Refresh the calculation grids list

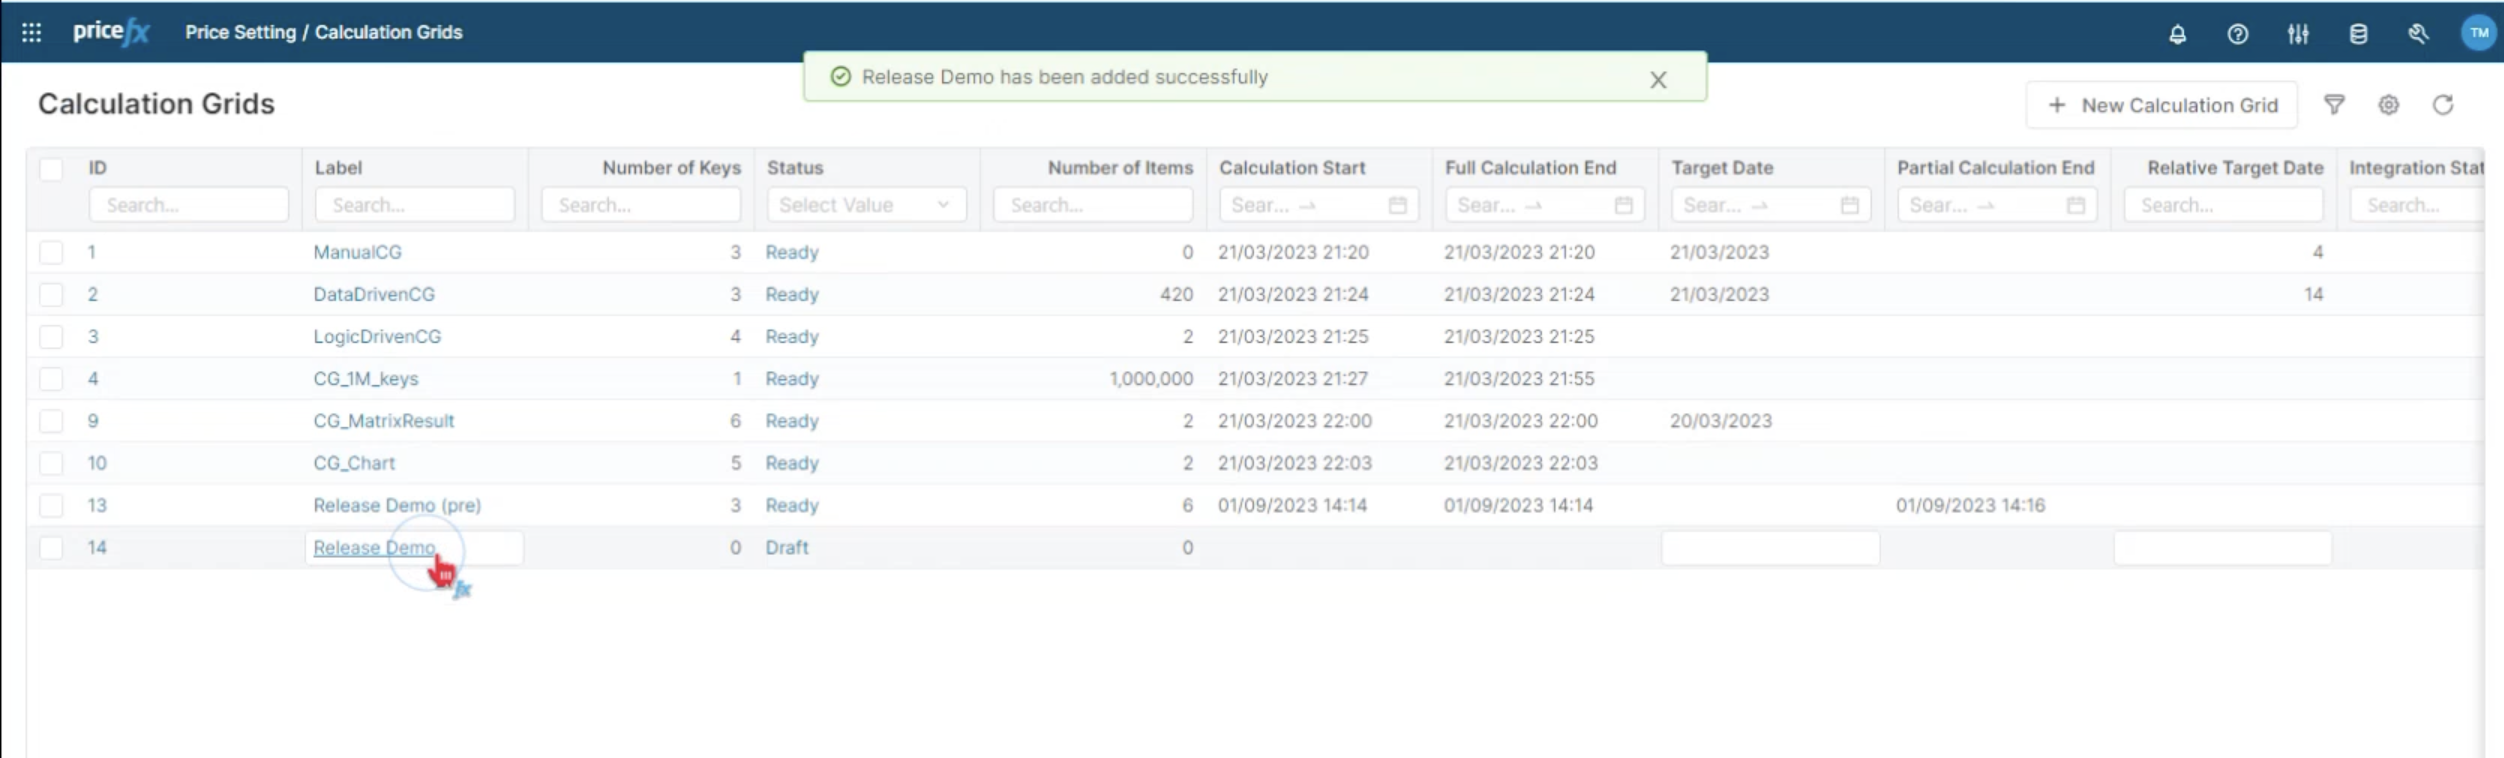tap(2443, 105)
